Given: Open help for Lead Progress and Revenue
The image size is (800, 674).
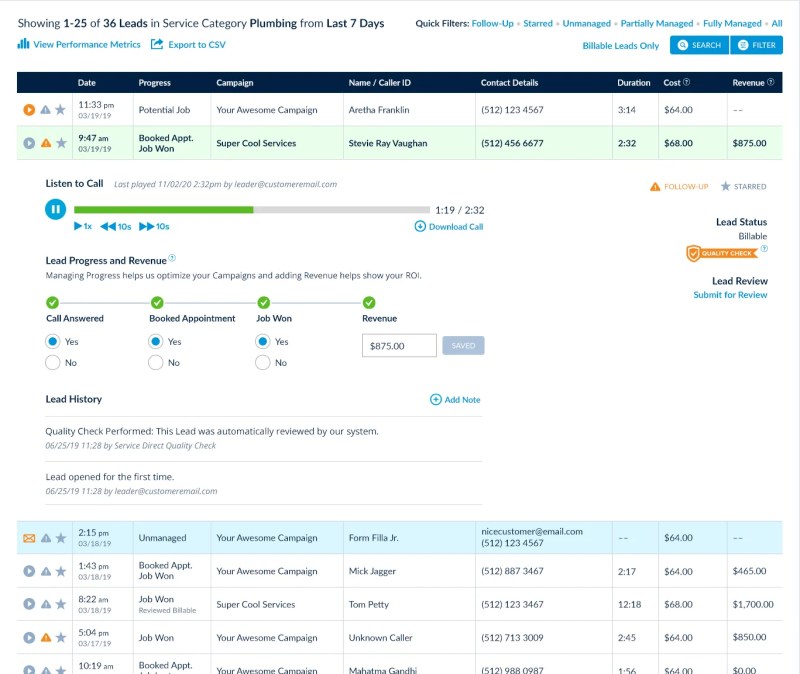Looking at the screenshot, I should click(x=172, y=258).
